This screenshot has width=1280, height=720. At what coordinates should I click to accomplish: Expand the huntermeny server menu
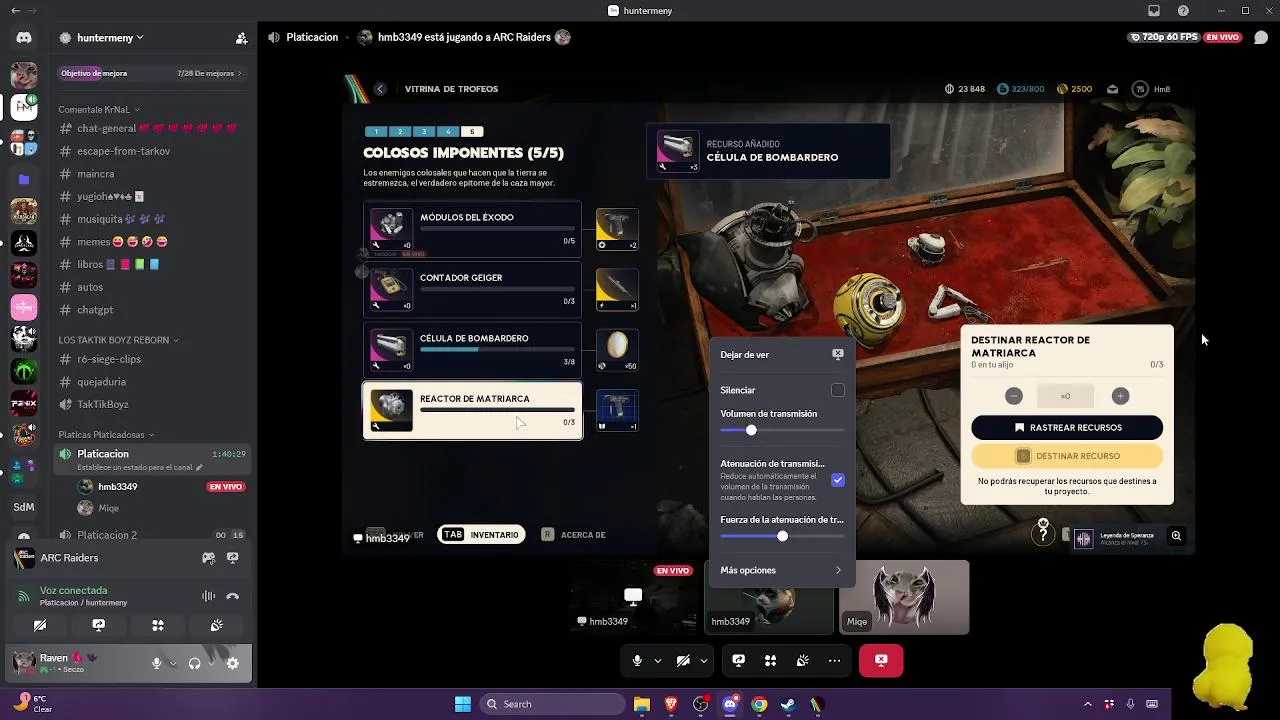coord(110,38)
